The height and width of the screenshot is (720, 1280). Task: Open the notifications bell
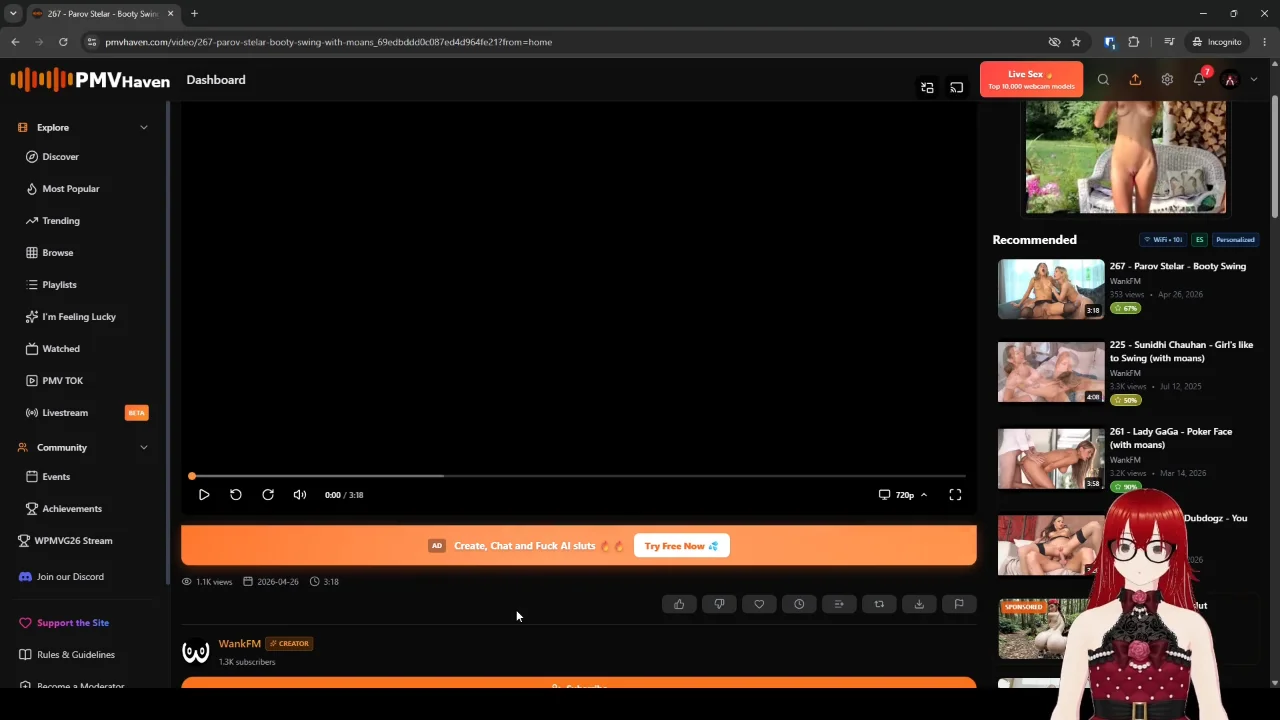[1199, 80]
